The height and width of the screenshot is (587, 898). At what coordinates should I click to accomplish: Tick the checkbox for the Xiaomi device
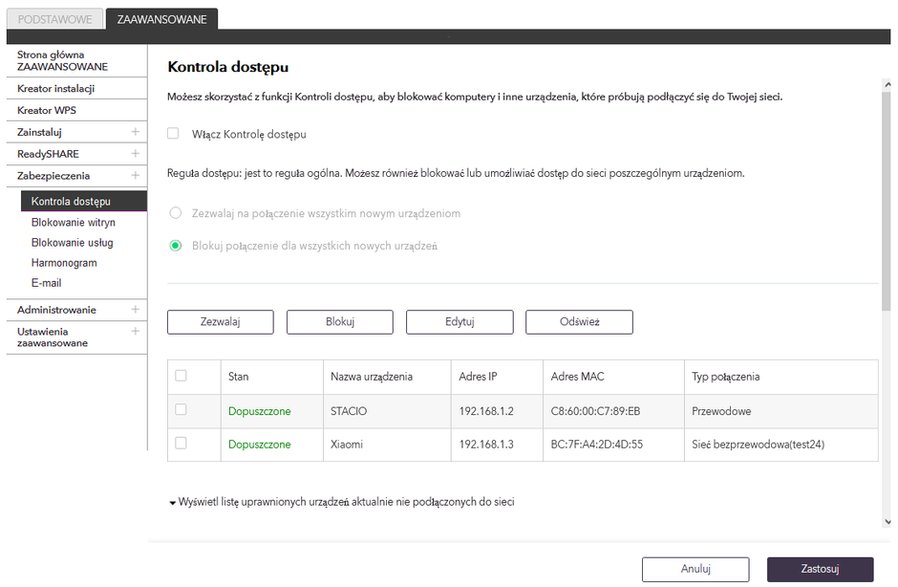(x=181, y=443)
